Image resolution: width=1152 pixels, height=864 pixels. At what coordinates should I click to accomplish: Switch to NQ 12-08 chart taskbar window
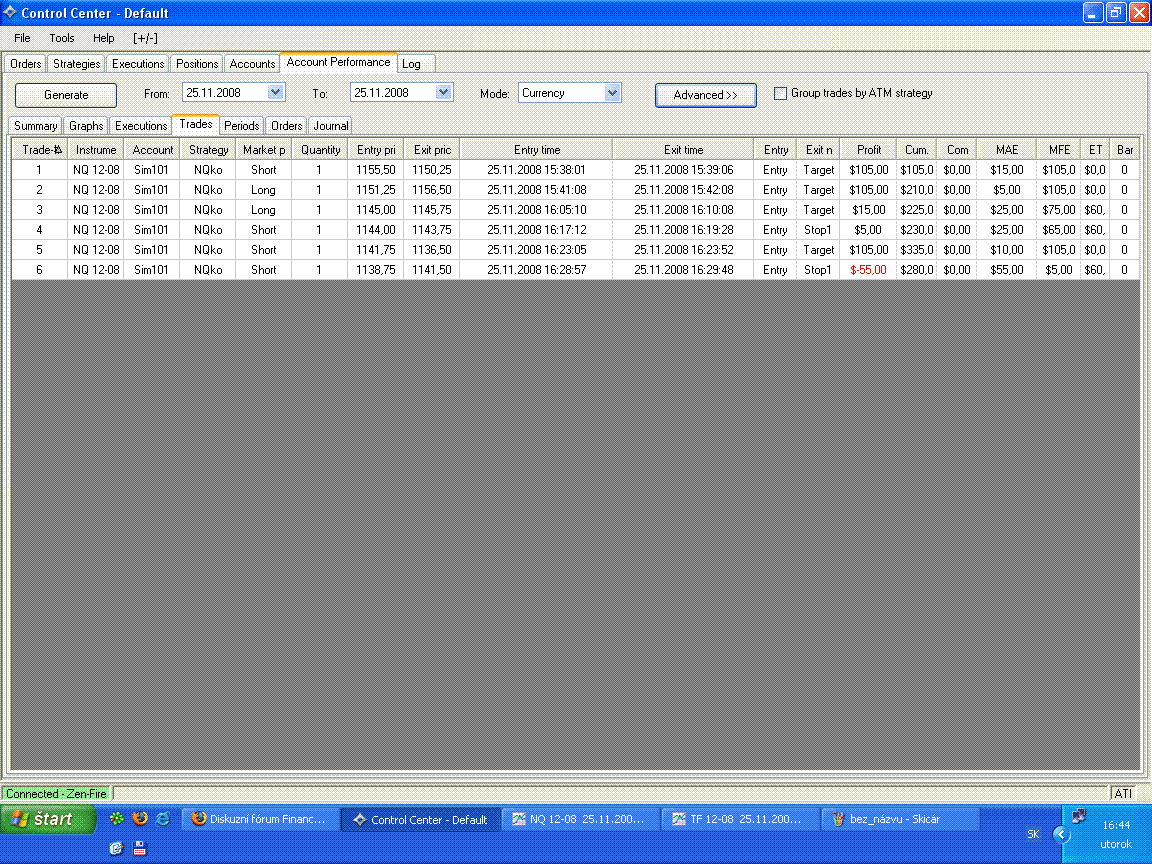click(x=582, y=820)
